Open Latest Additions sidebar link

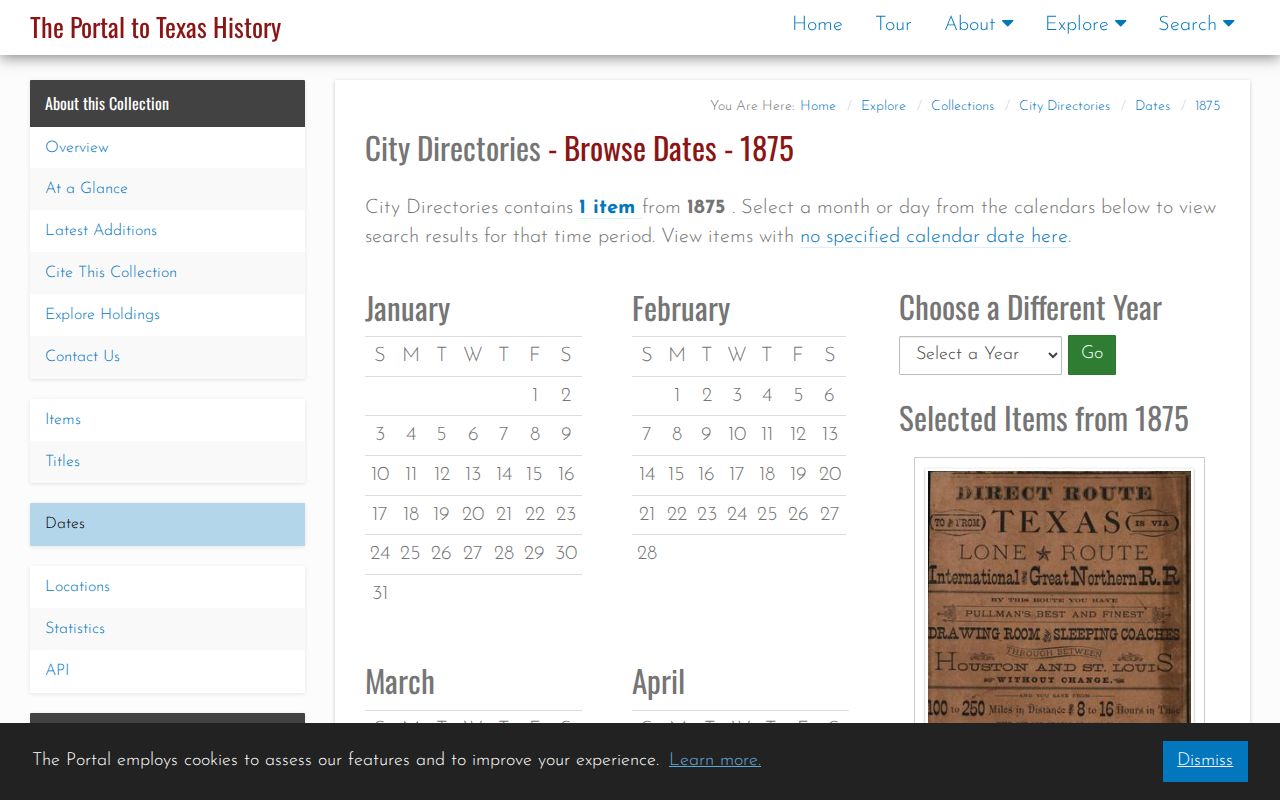(167, 230)
